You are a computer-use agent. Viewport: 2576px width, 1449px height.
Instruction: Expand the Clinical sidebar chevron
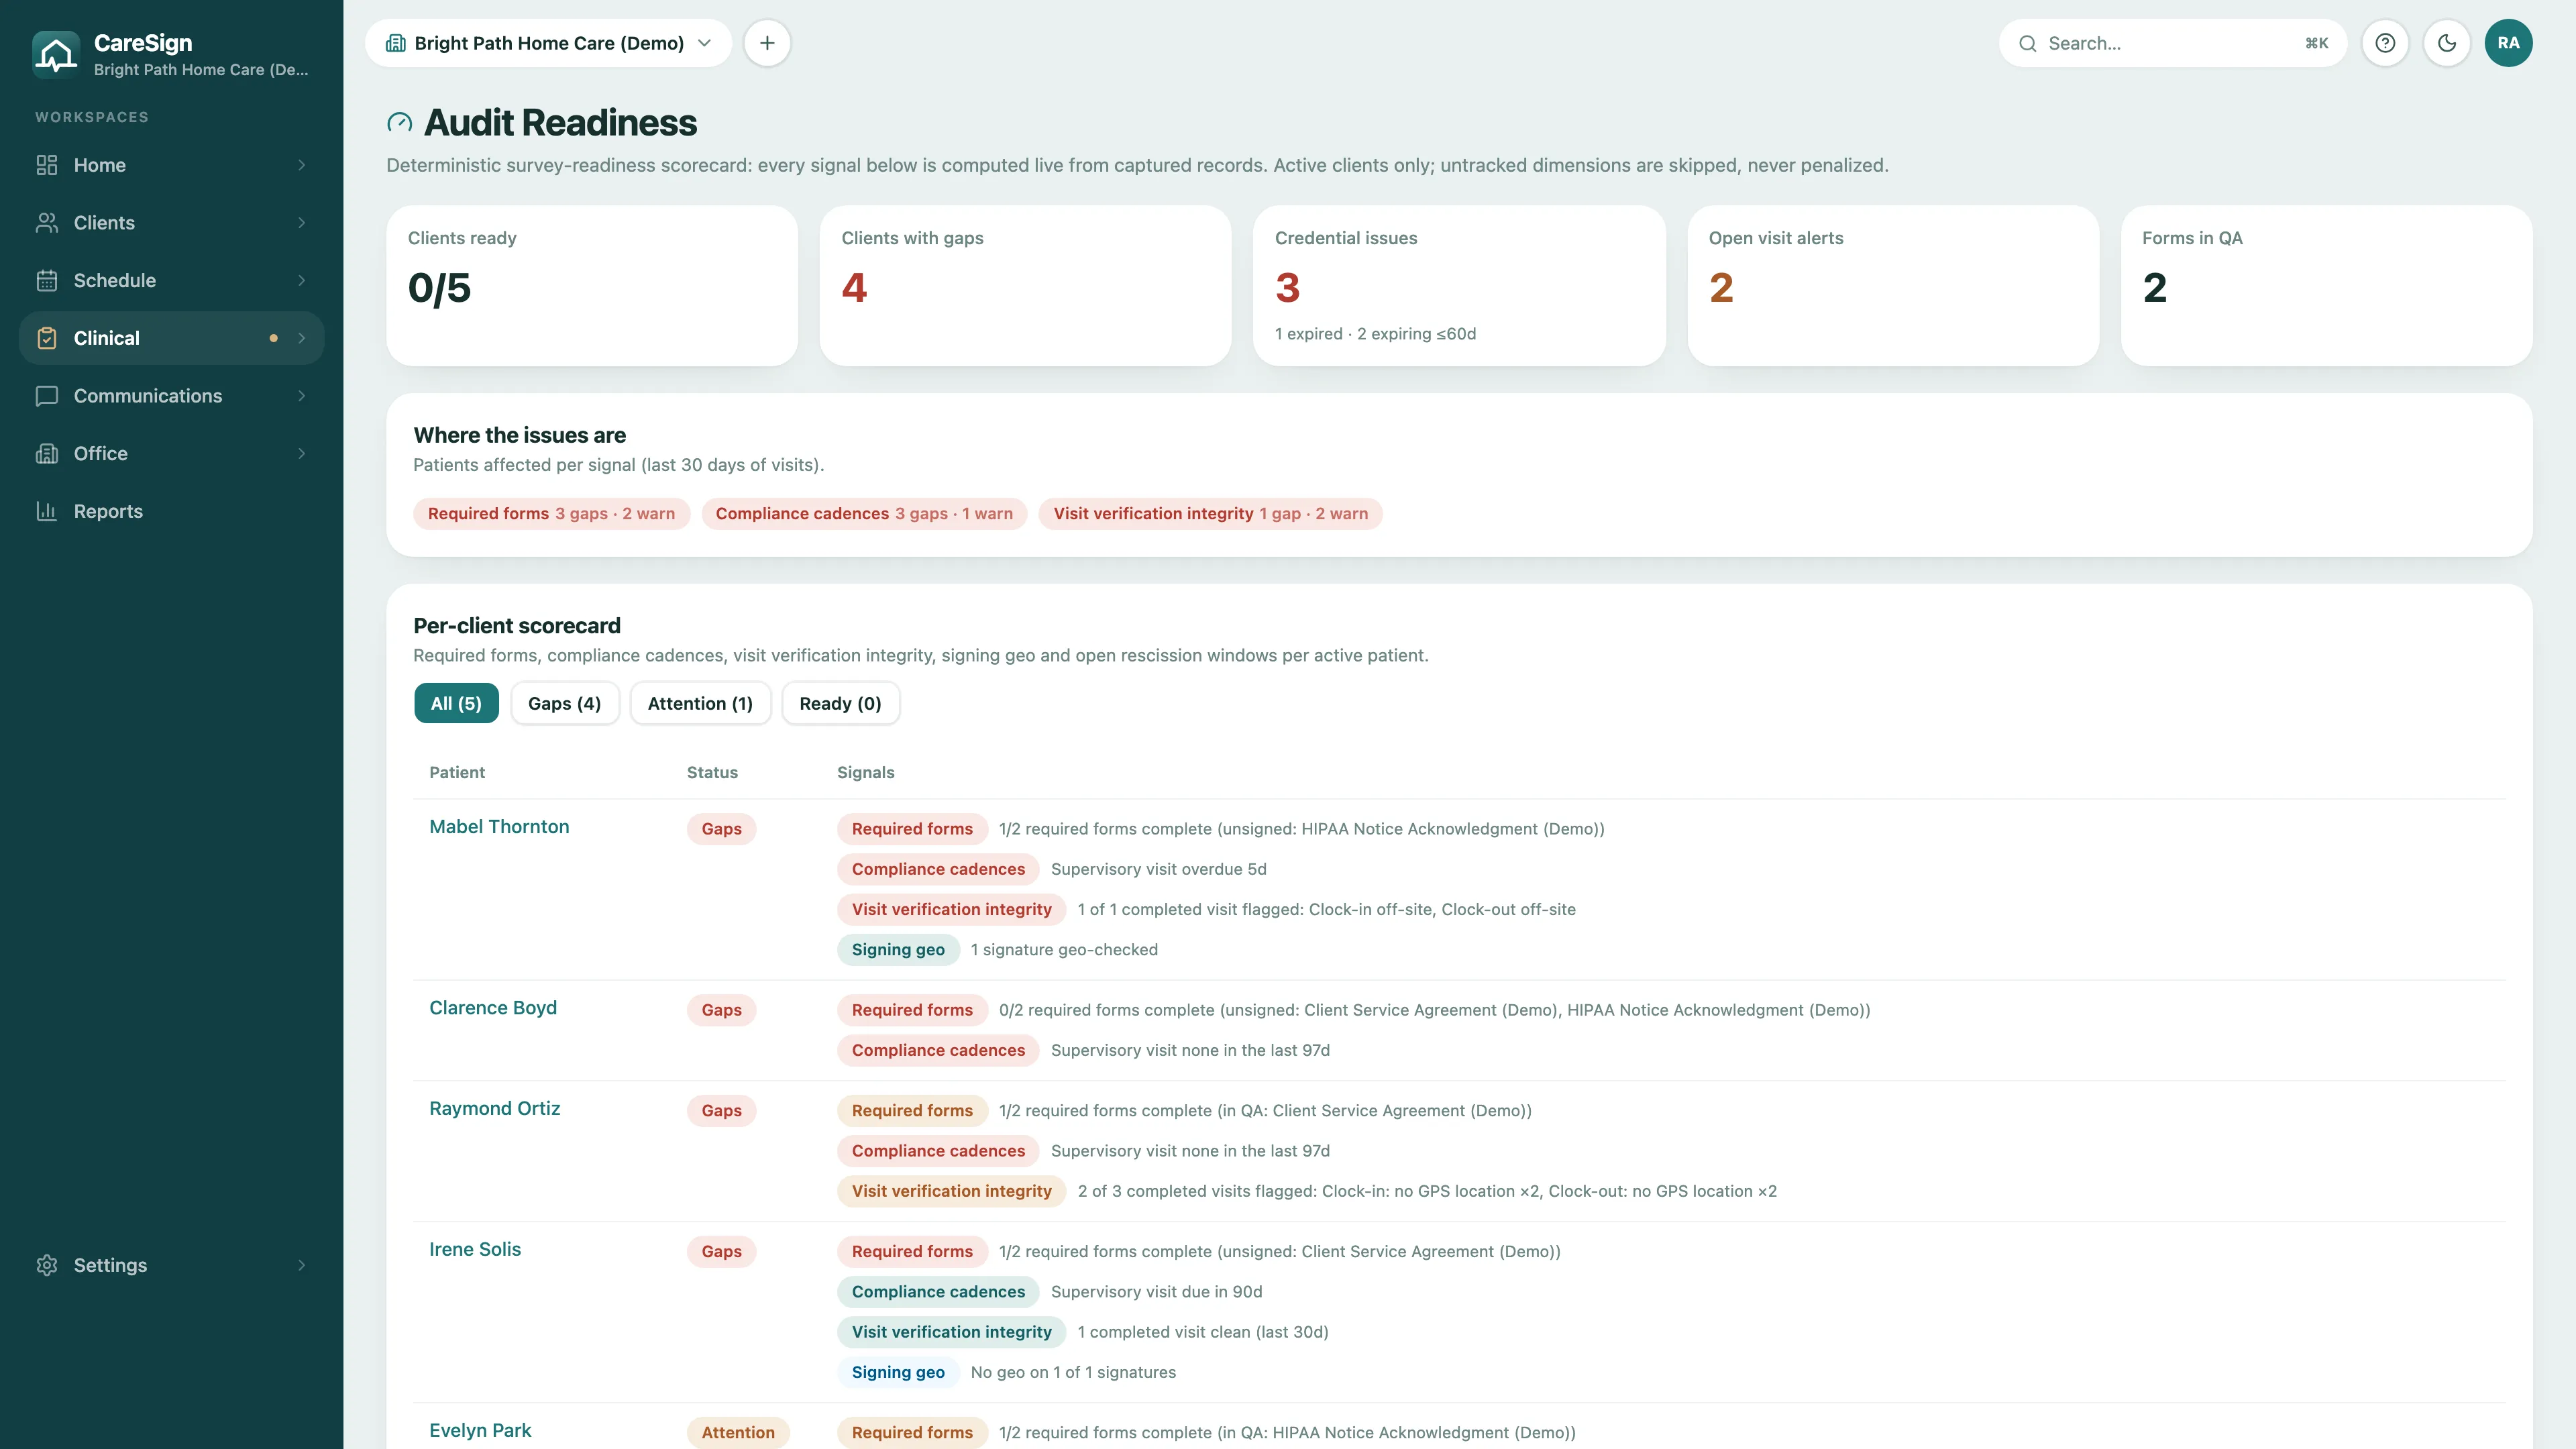point(302,338)
